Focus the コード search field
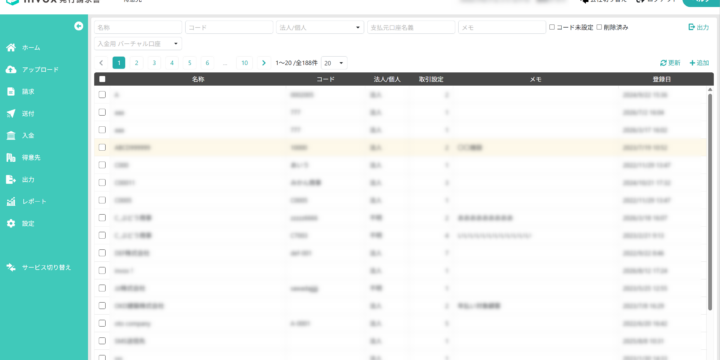This screenshot has width=720, height=360. 229,28
